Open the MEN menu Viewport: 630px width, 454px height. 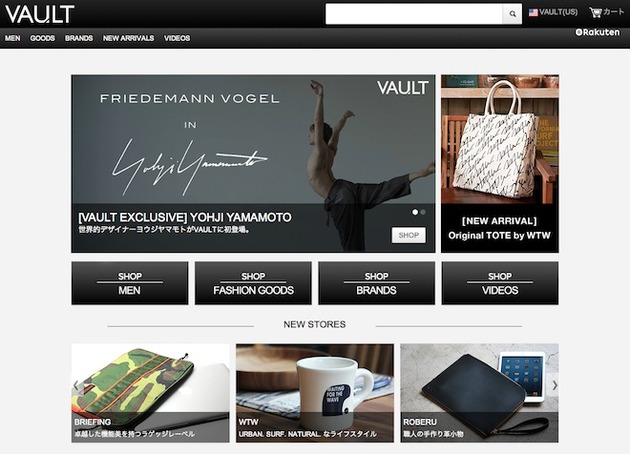point(12,38)
